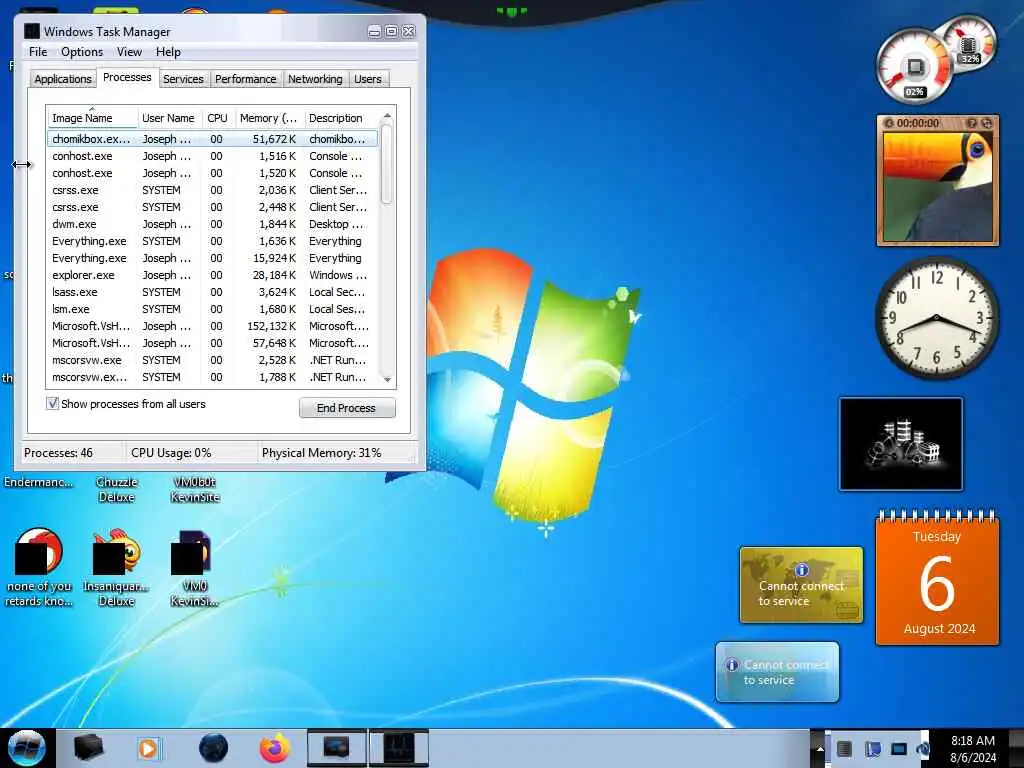
Task: Toggle Show processes from all users
Action: point(53,404)
